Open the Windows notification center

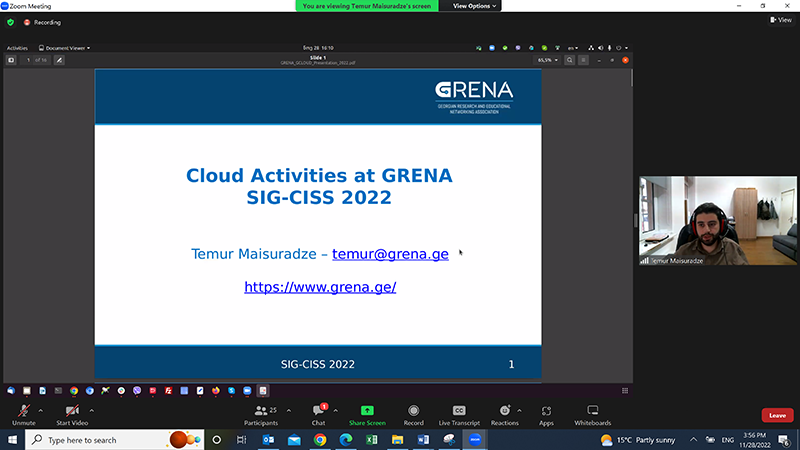click(x=784, y=440)
